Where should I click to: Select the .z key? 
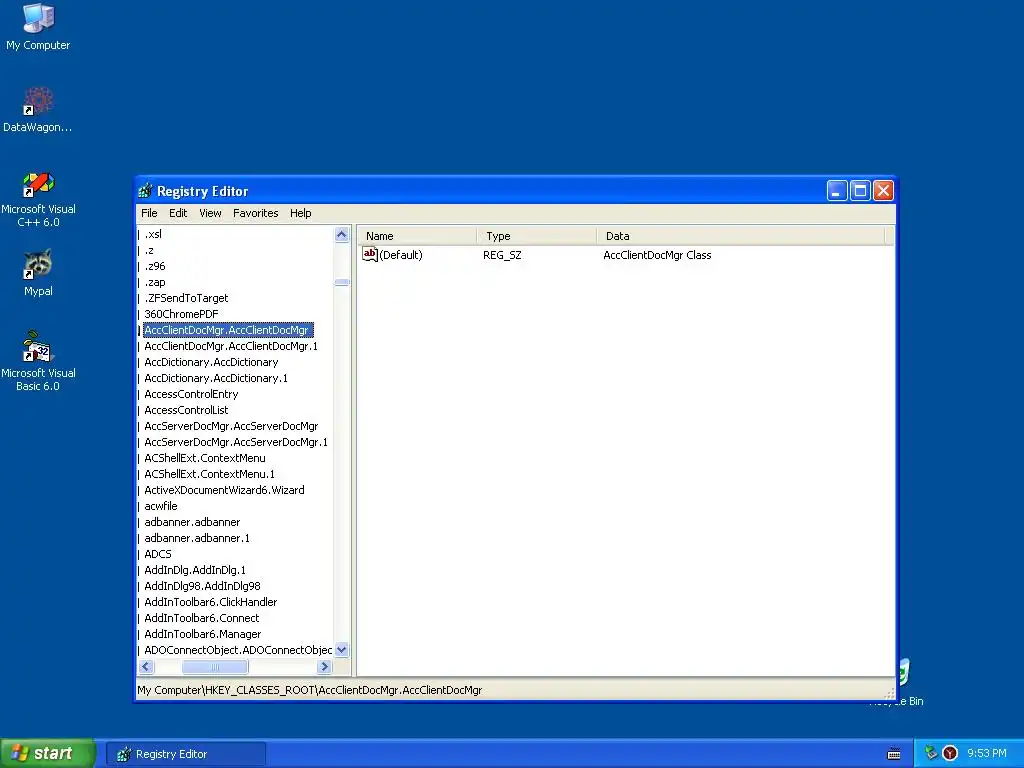coord(150,250)
